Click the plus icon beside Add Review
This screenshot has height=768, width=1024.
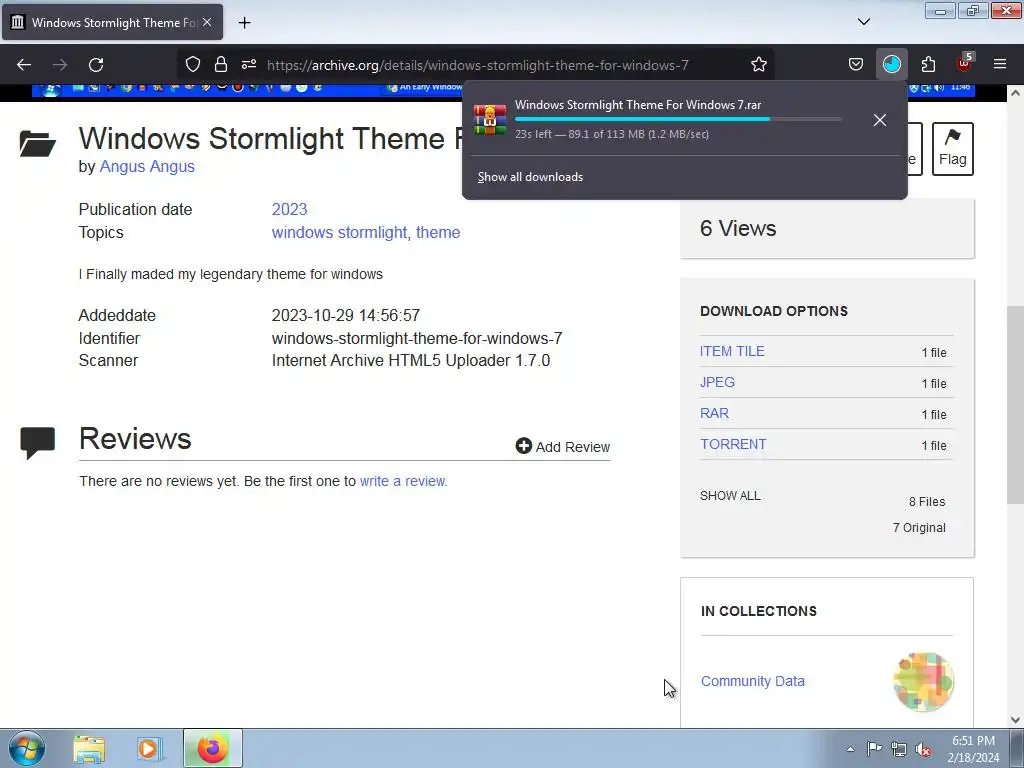point(523,445)
